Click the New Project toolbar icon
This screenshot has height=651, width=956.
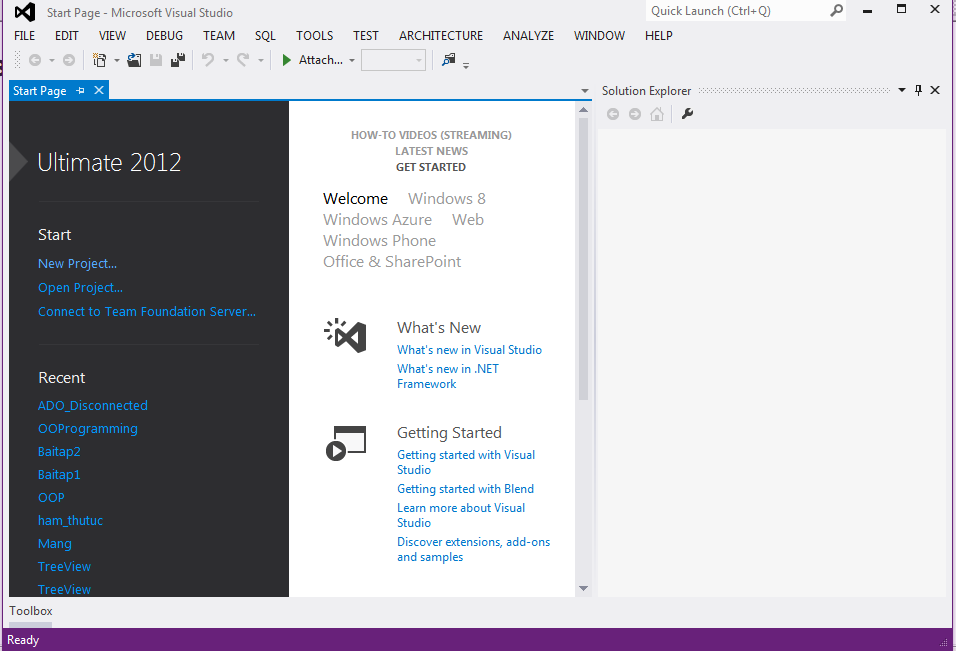99,60
